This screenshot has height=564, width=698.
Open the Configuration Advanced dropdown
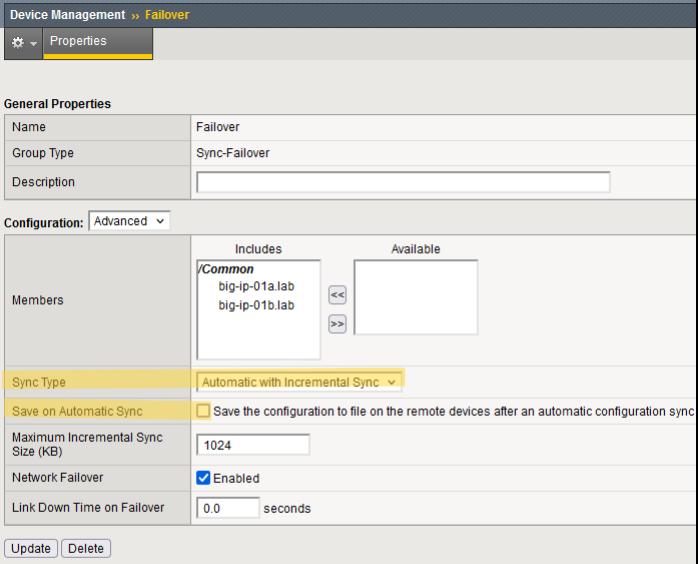(129, 221)
